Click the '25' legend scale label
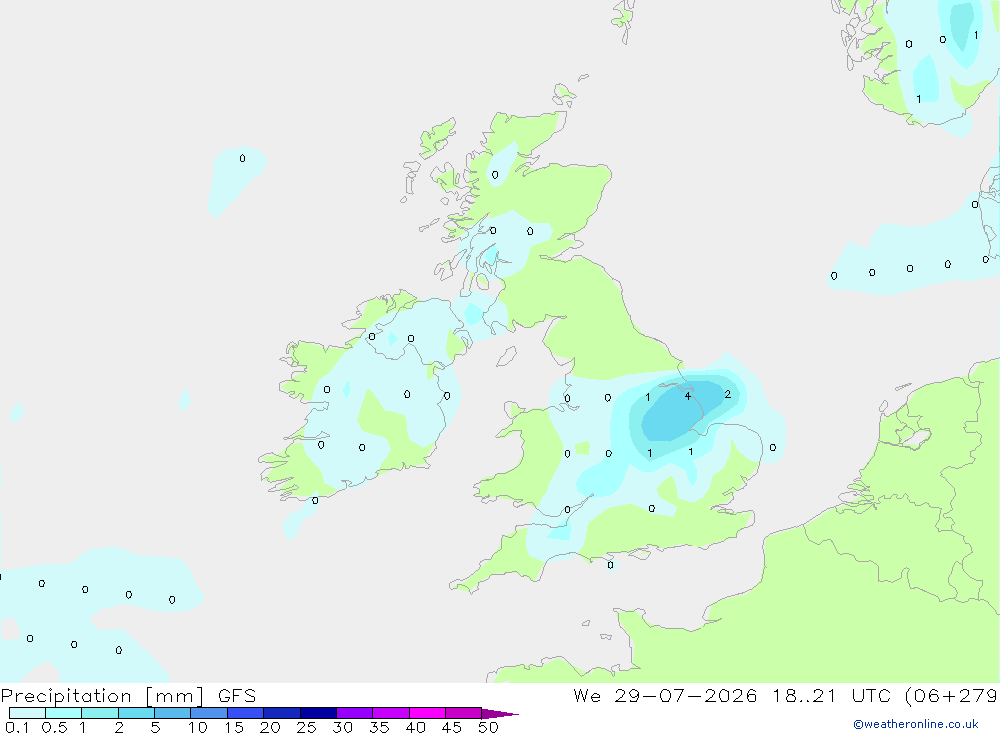Viewport: 1000px width, 733px height. pyautogui.click(x=306, y=727)
